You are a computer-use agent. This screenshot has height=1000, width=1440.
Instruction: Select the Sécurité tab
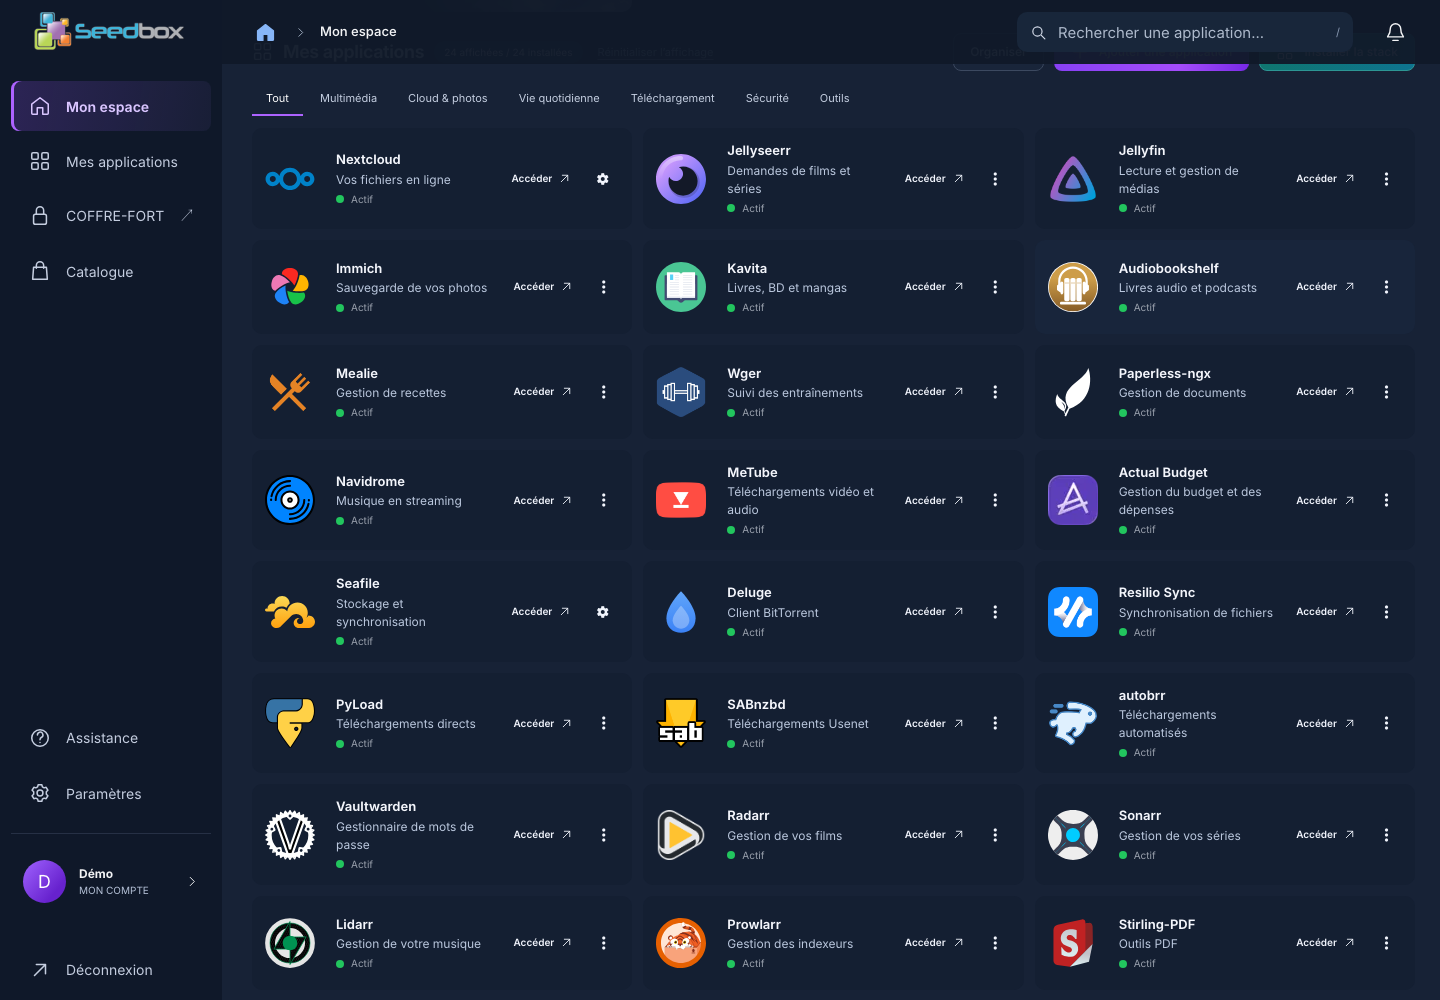coord(767,98)
